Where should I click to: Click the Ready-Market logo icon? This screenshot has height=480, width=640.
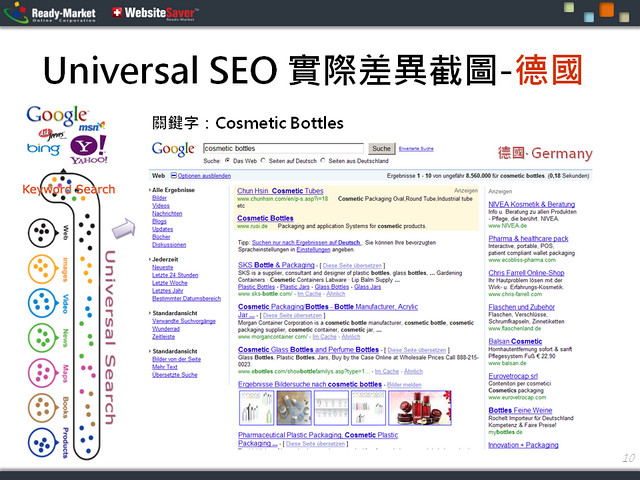click(x=16, y=12)
